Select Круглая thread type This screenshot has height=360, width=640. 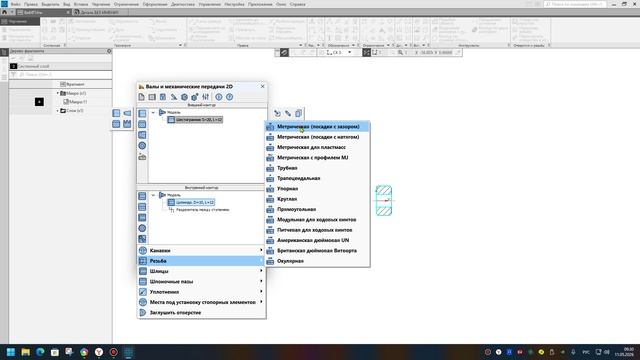point(318,199)
